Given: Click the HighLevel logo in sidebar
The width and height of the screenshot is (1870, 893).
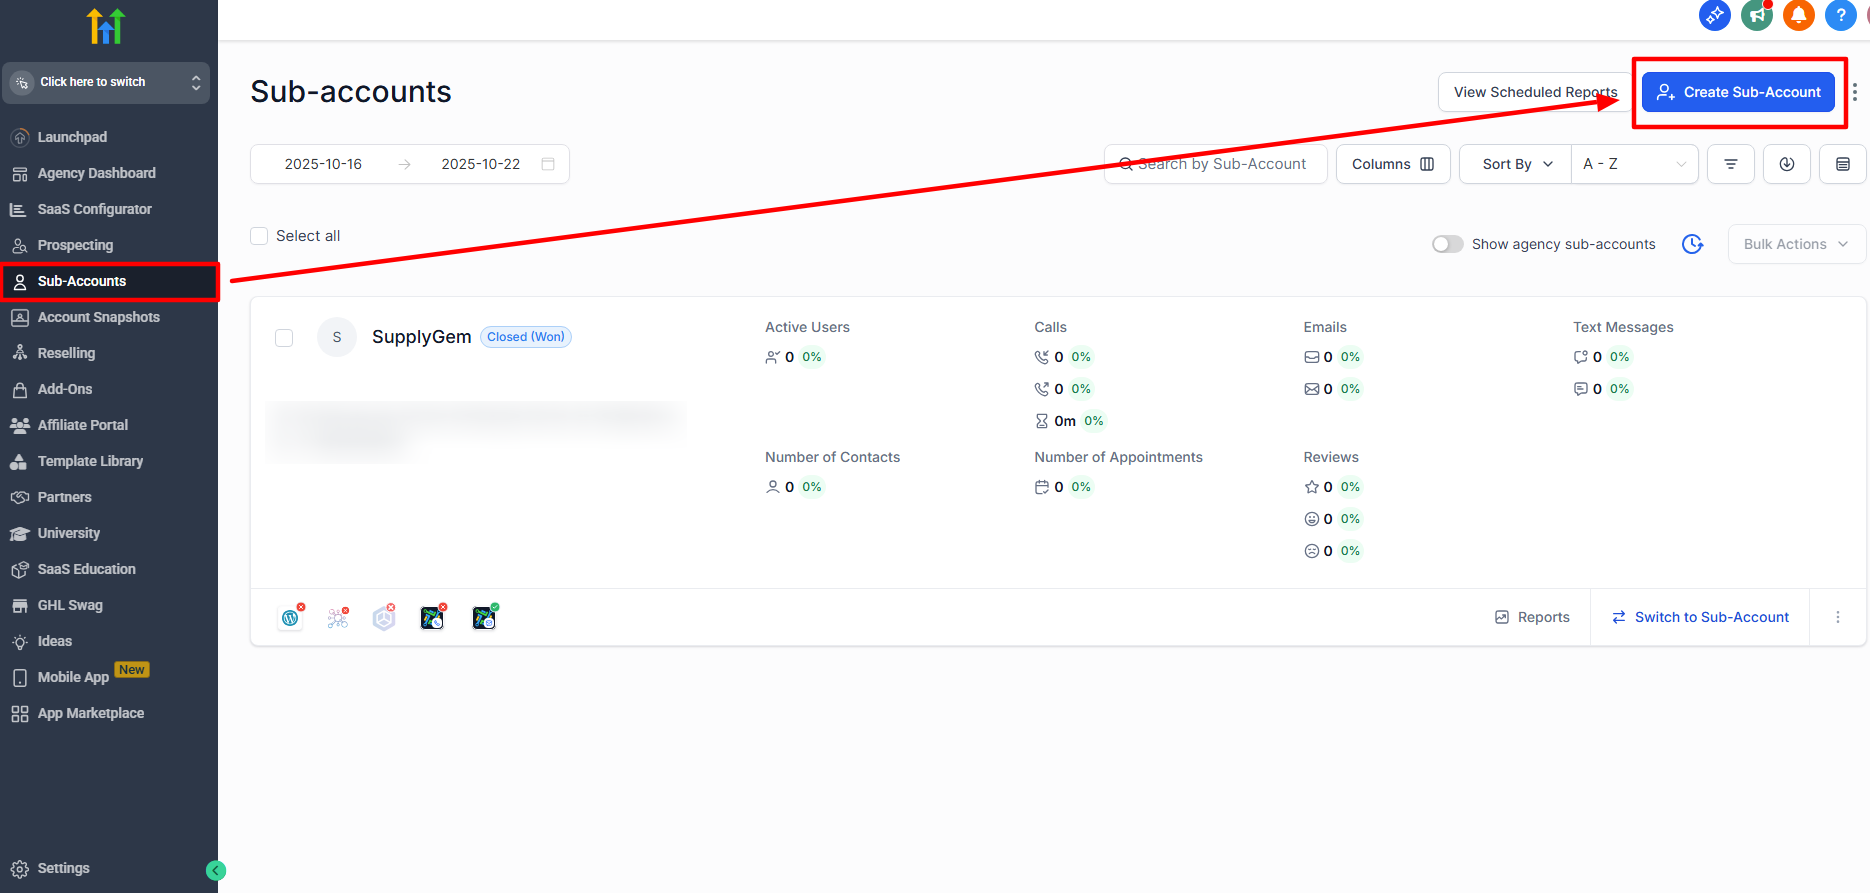Looking at the screenshot, I should [x=105, y=26].
